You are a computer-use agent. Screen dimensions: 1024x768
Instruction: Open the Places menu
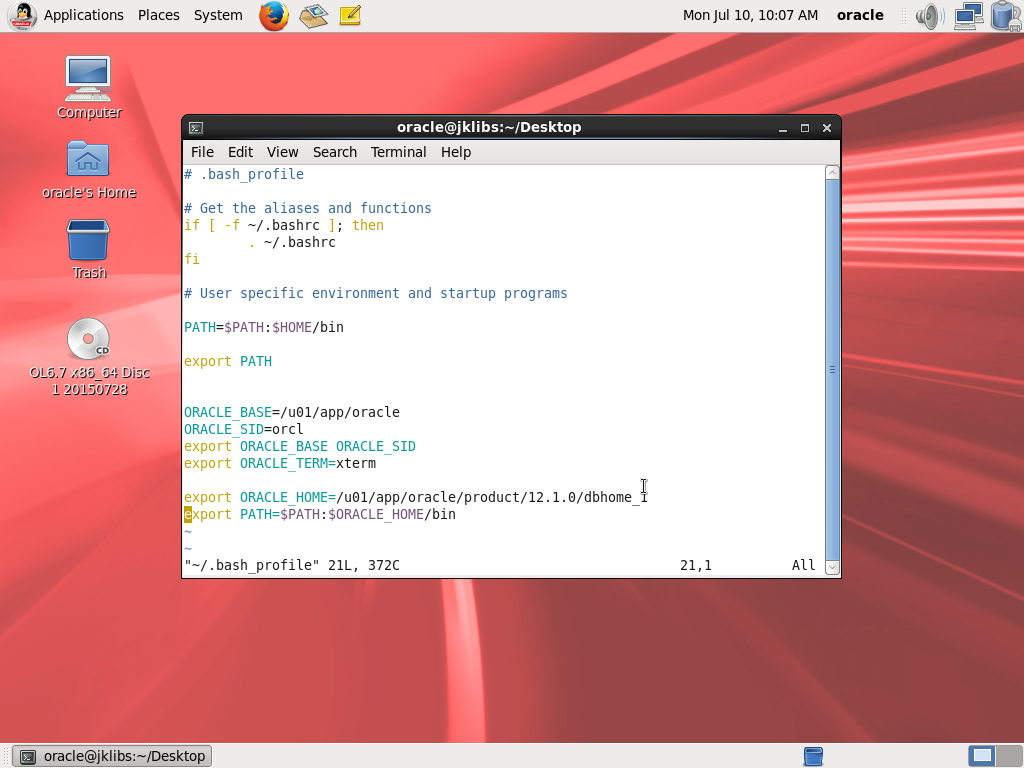[x=159, y=15]
